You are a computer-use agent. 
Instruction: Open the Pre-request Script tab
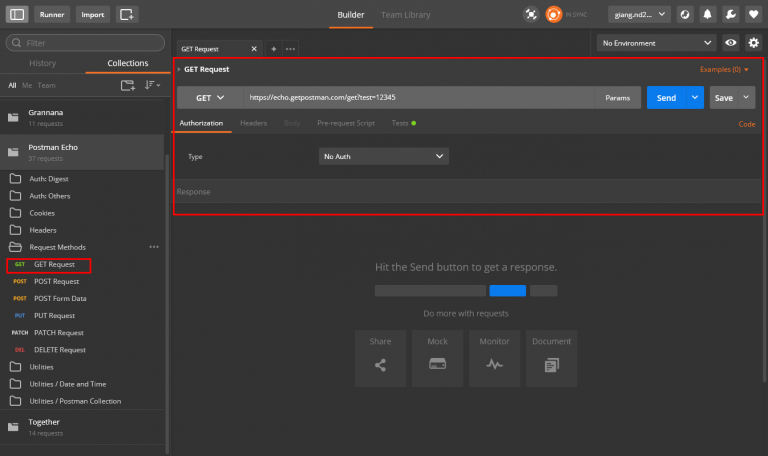click(x=345, y=123)
